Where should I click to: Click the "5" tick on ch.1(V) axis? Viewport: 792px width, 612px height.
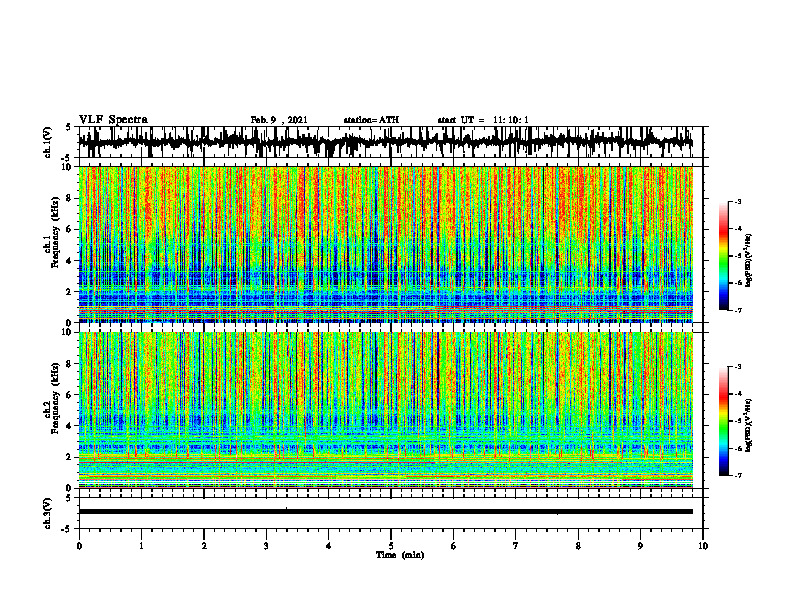pyautogui.click(x=68, y=128)
